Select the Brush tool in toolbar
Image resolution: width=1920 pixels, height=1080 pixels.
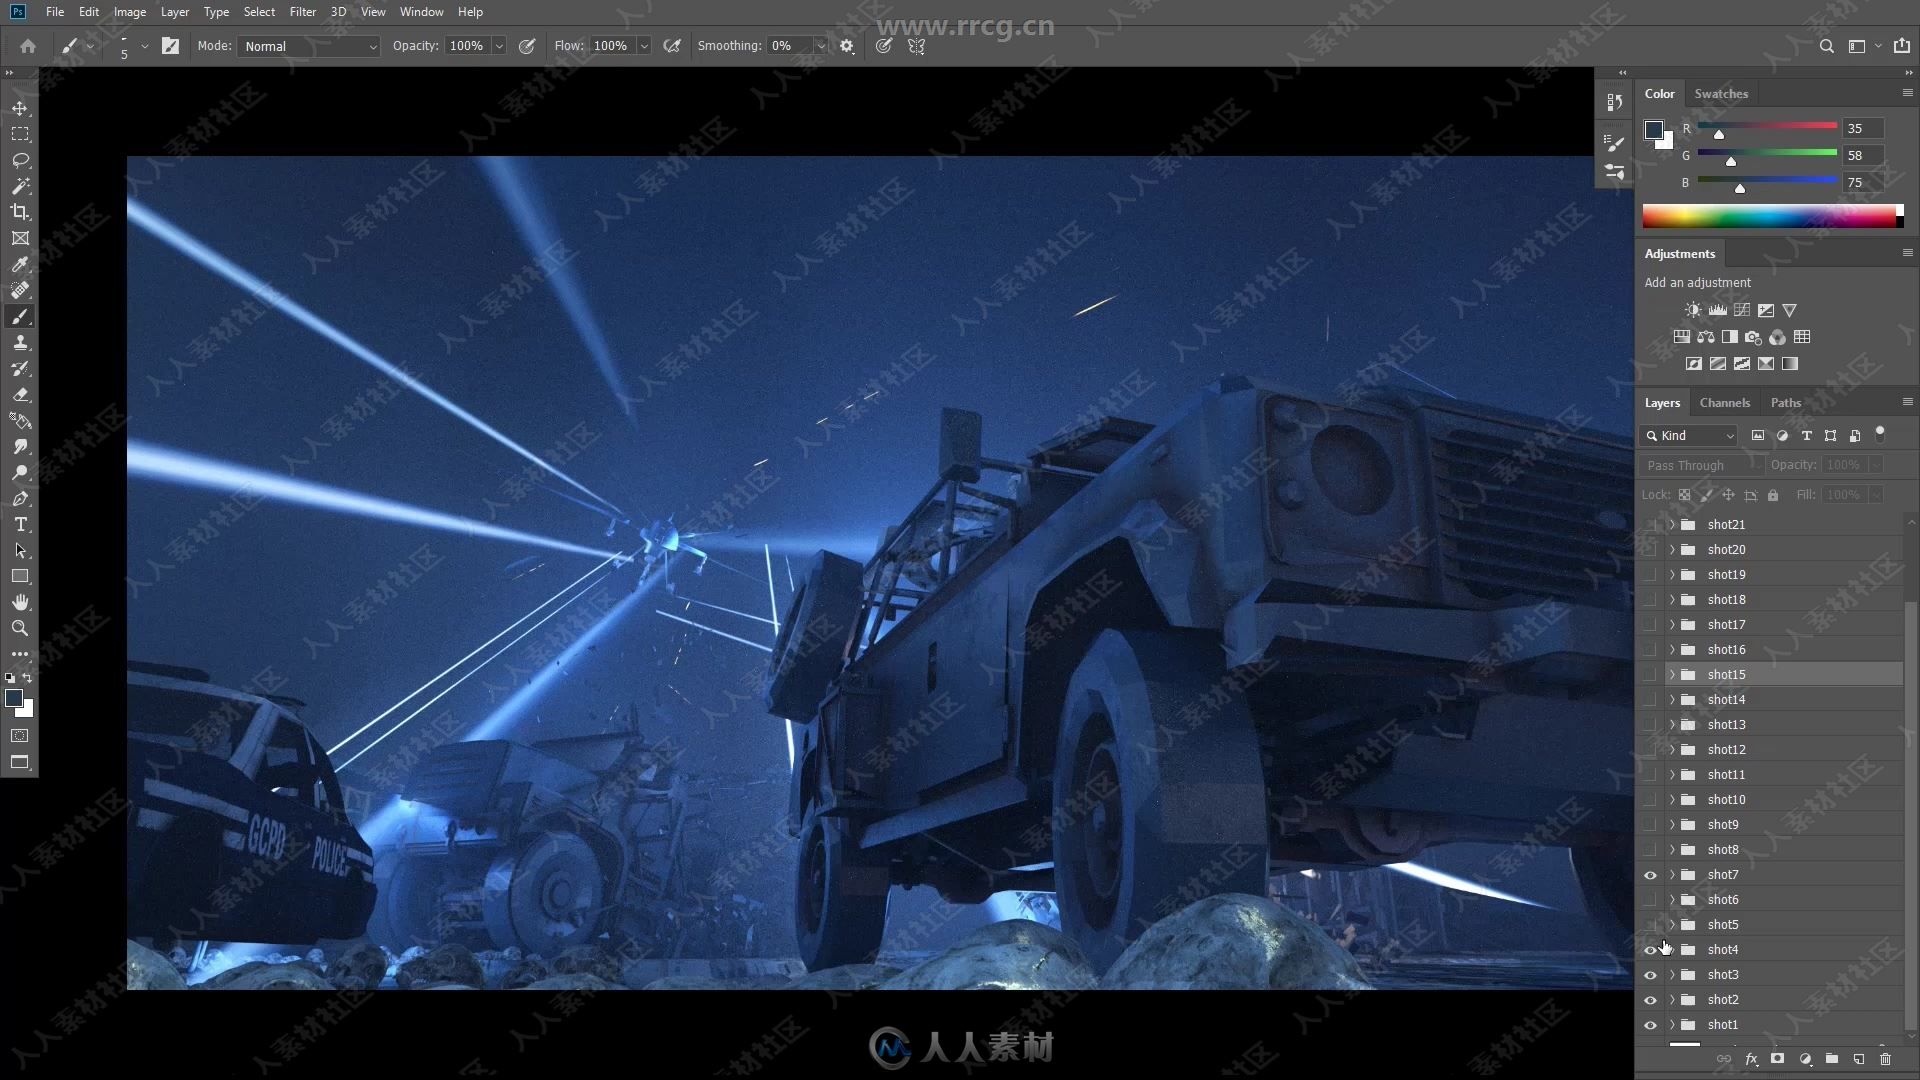click(20, 318)
